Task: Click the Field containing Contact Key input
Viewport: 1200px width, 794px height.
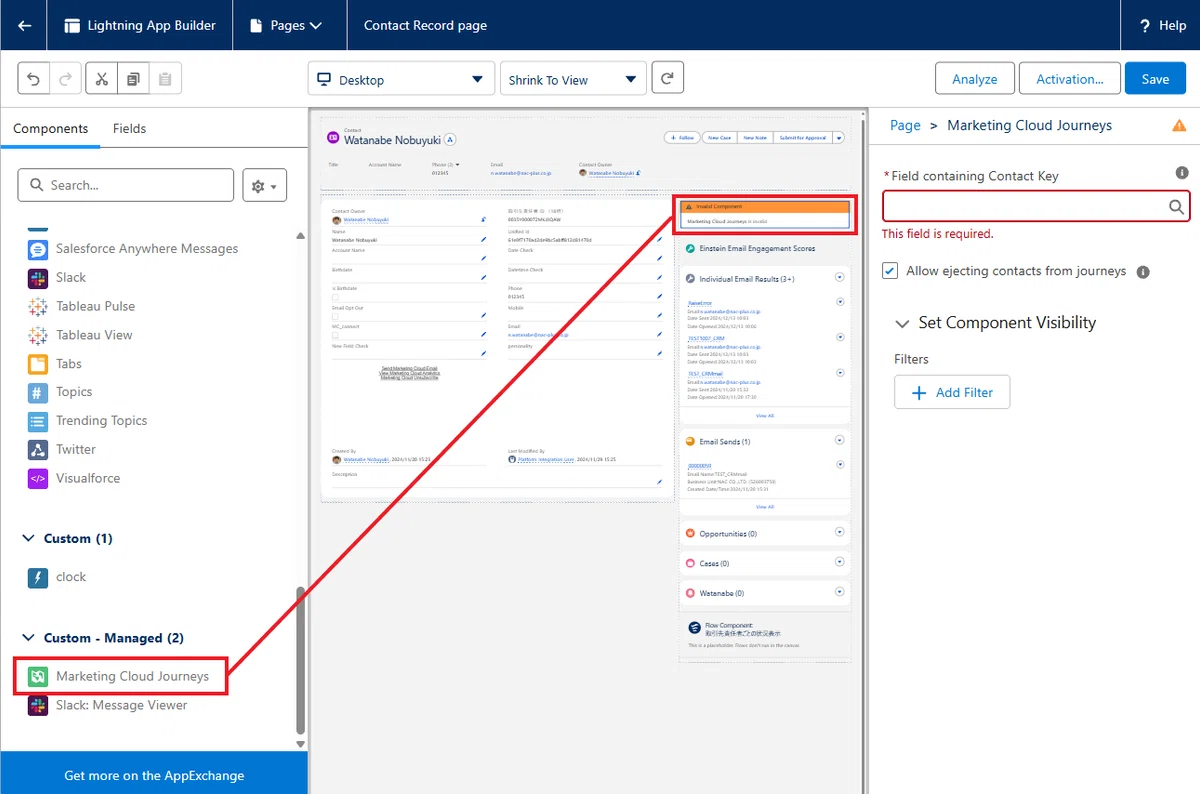Action: click(1036, 206)
